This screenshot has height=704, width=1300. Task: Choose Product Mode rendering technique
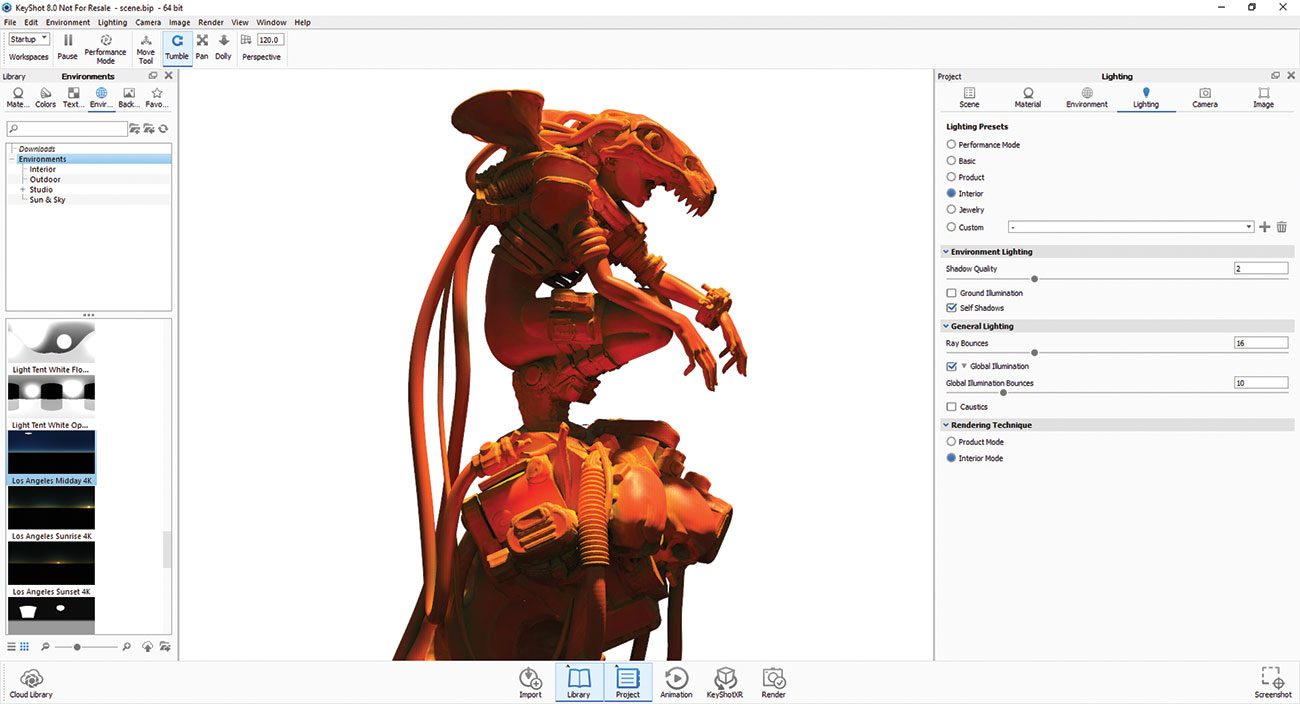click(951, 442)
